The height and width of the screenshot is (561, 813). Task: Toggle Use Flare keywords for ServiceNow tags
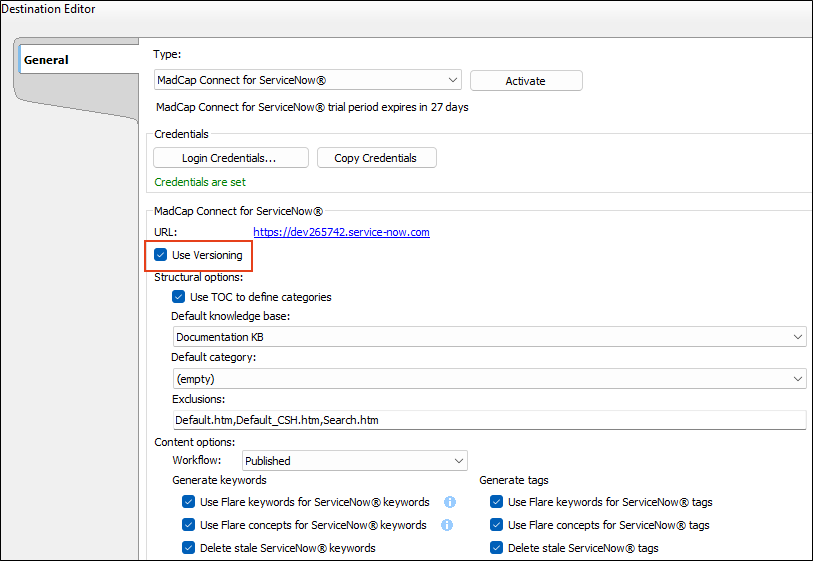tap(497, 502)
